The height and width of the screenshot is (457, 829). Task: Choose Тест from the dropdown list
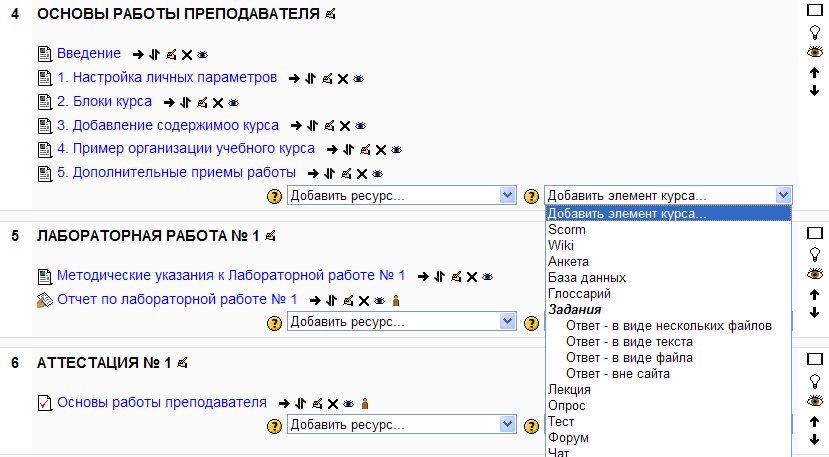[x=668, y=422]
